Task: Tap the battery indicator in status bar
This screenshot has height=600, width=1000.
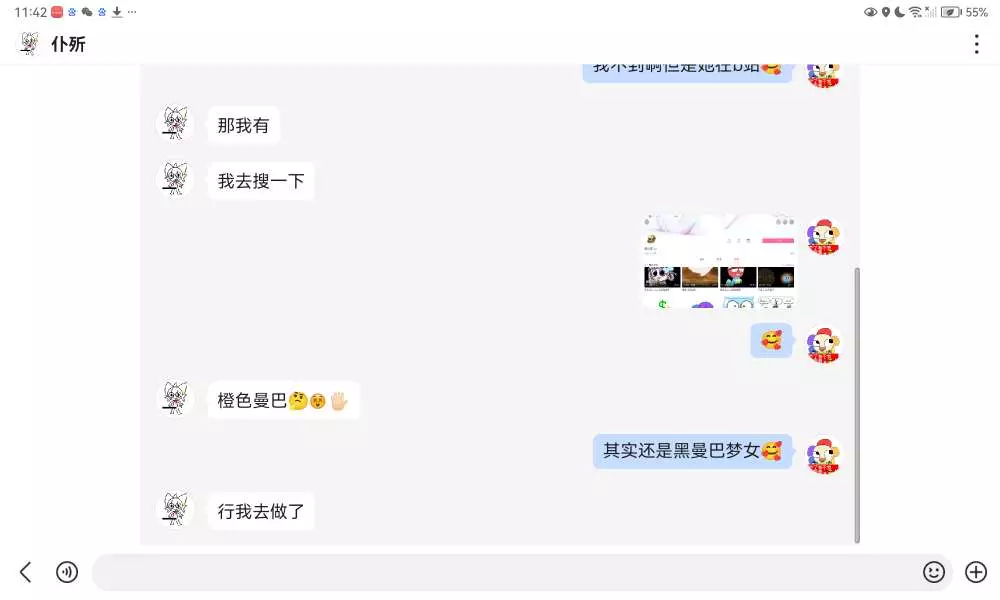Action: [950, 12]
